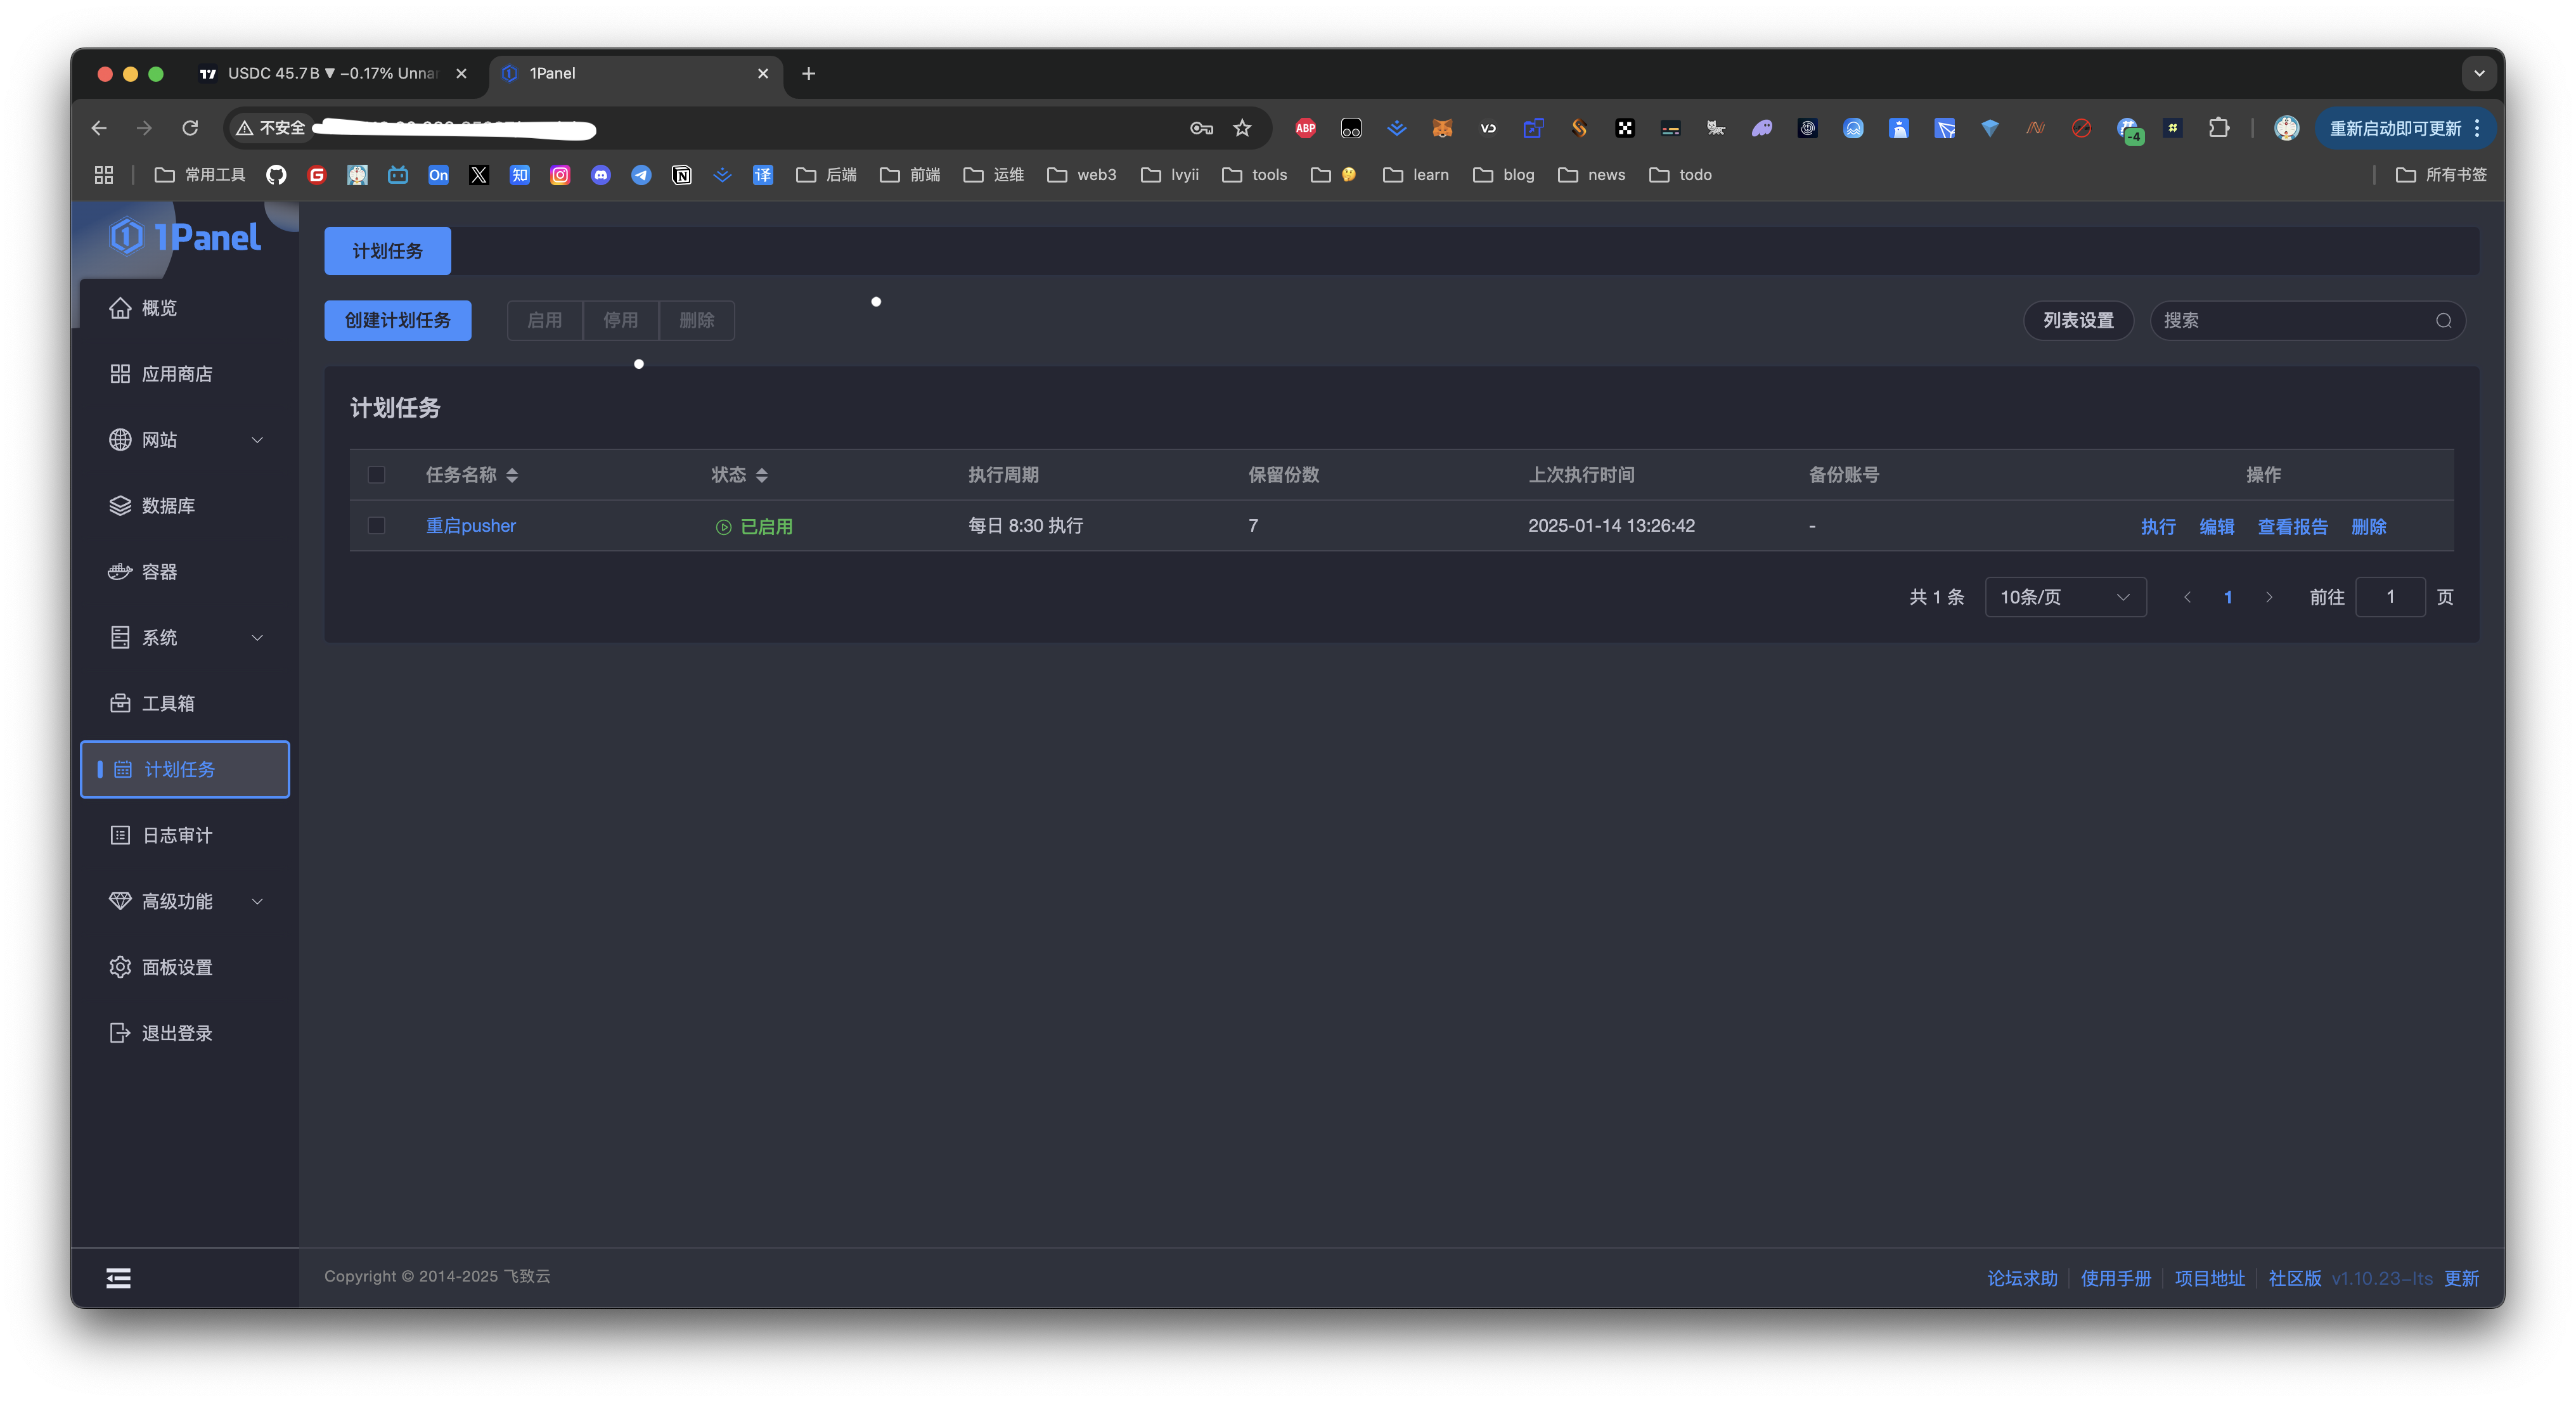Open the Extensions puzzle icon
The width and height of the screenshot is (2576, 1402).
2219,128
